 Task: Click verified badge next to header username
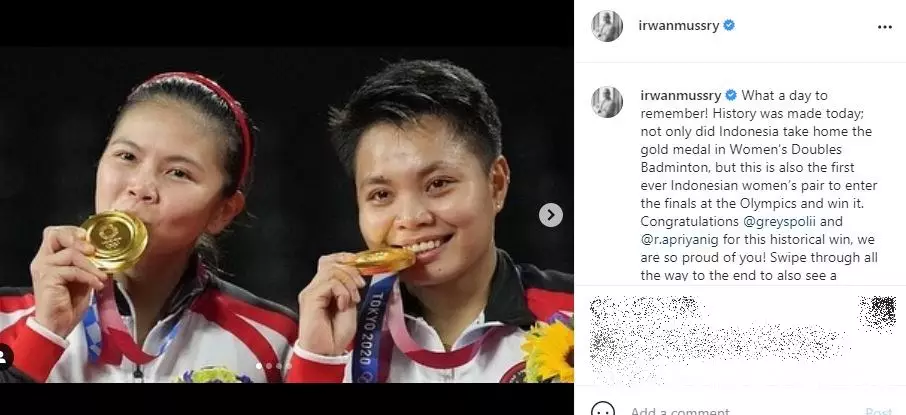tap(729, 25)
